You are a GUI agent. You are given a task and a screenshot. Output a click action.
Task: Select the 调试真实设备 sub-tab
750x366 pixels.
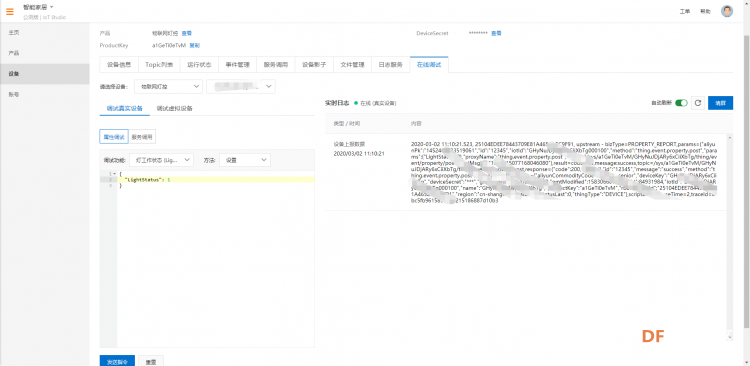coord(124,108)
